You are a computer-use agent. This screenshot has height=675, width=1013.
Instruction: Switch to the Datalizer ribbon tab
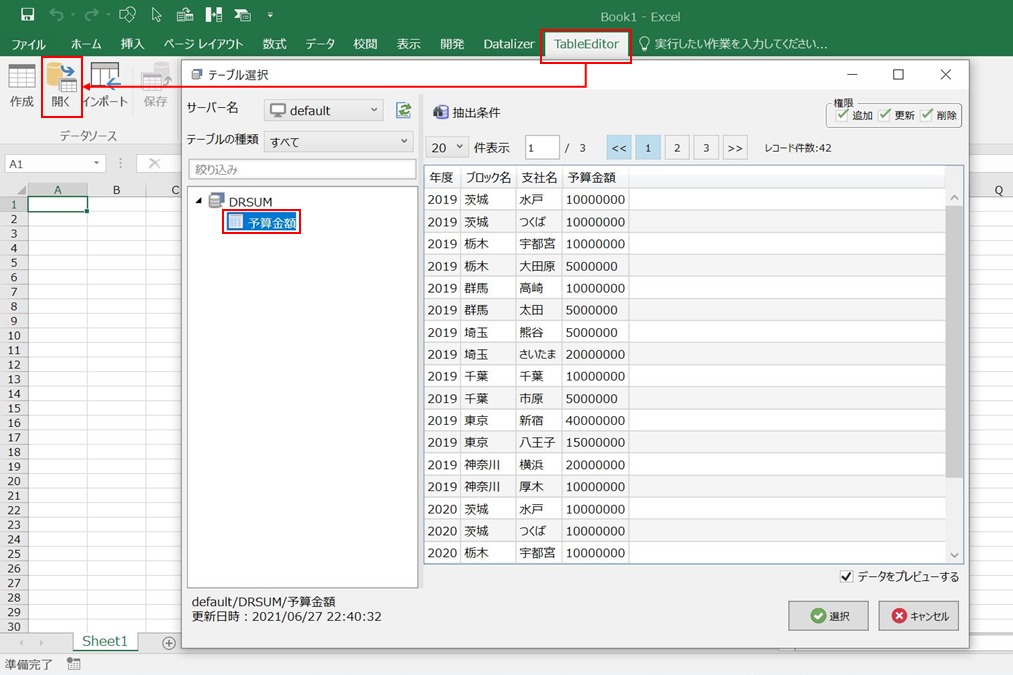(x=509, y=44)
